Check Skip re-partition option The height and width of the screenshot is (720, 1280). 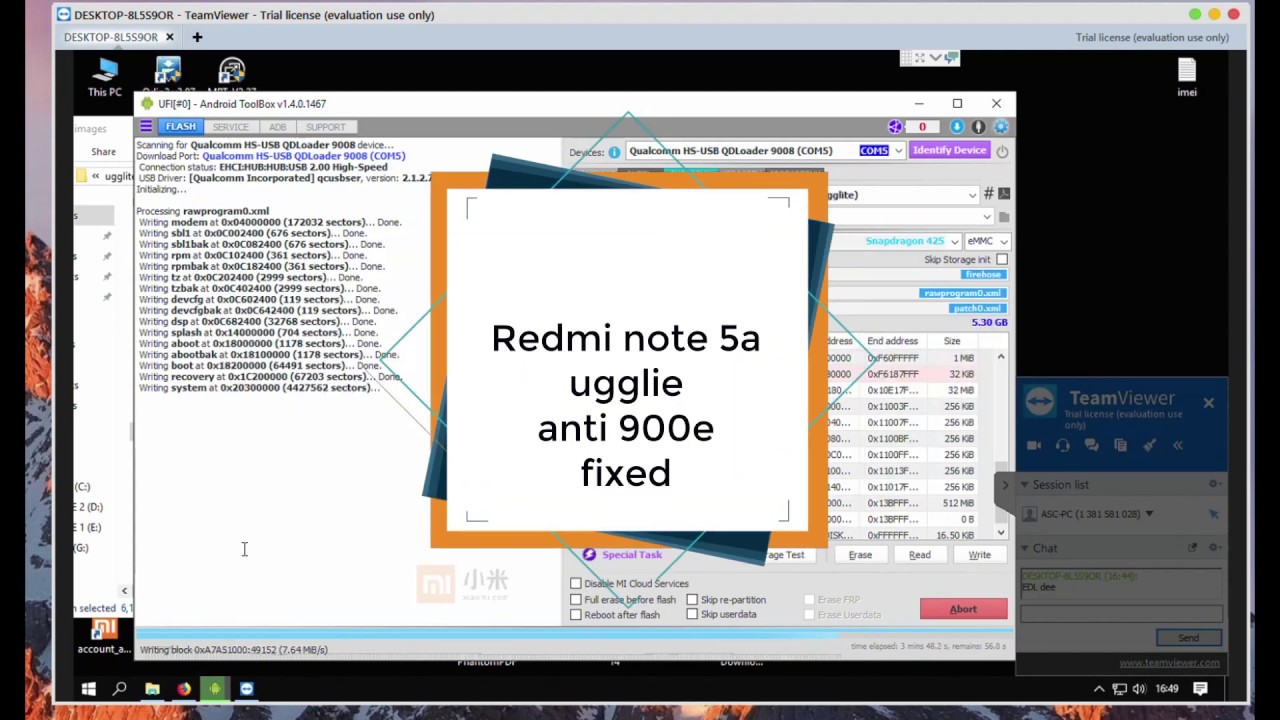point(692,600)
